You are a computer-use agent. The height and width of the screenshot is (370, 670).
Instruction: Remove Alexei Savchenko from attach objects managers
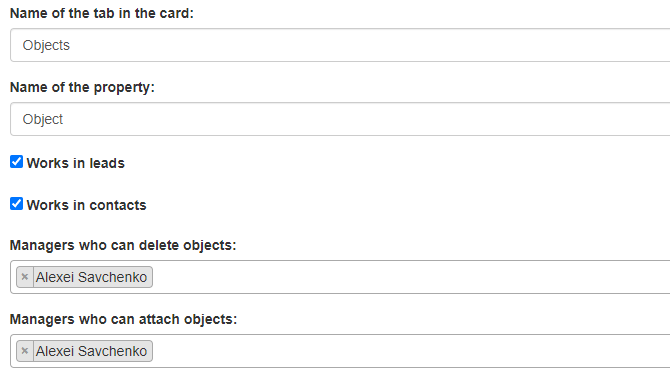point(25,351)
